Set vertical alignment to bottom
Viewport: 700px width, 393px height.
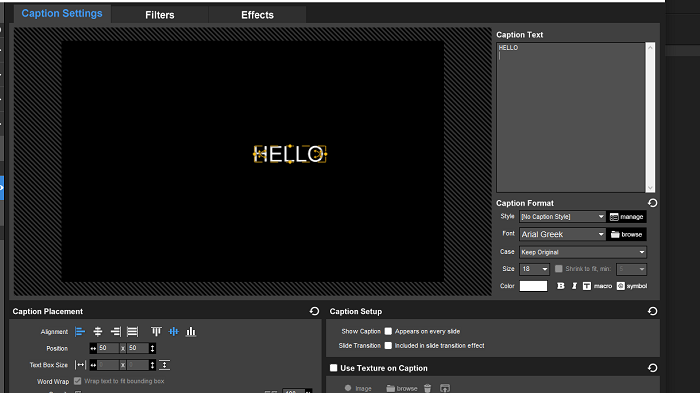point(191,332)
